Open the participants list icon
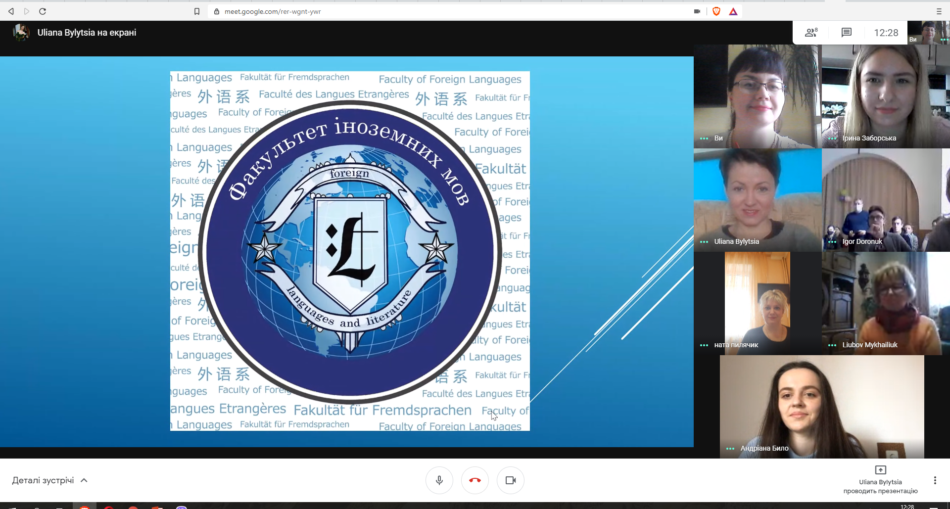The height and width of the screenshot is (509, 950). [x=813, y=32]
